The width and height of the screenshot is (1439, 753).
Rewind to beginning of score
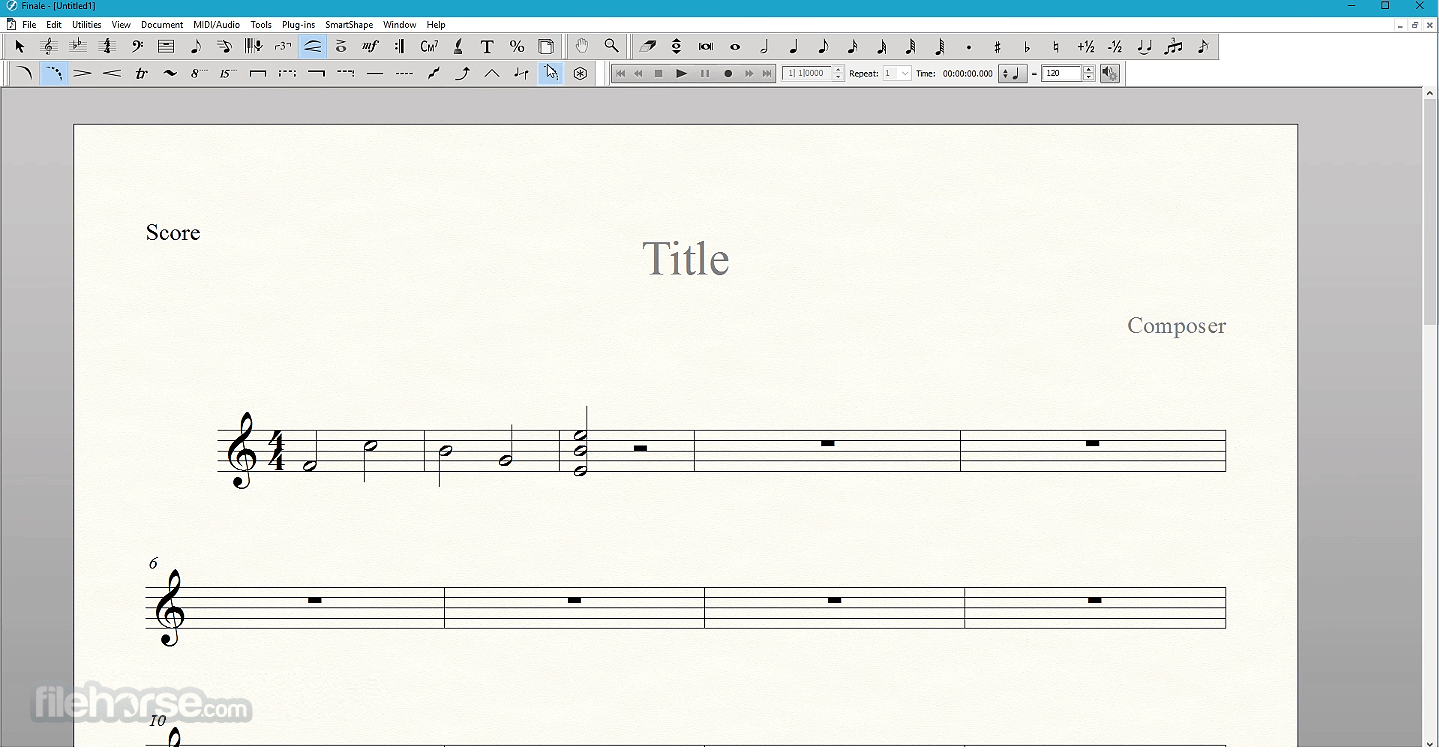coord(620,73)
